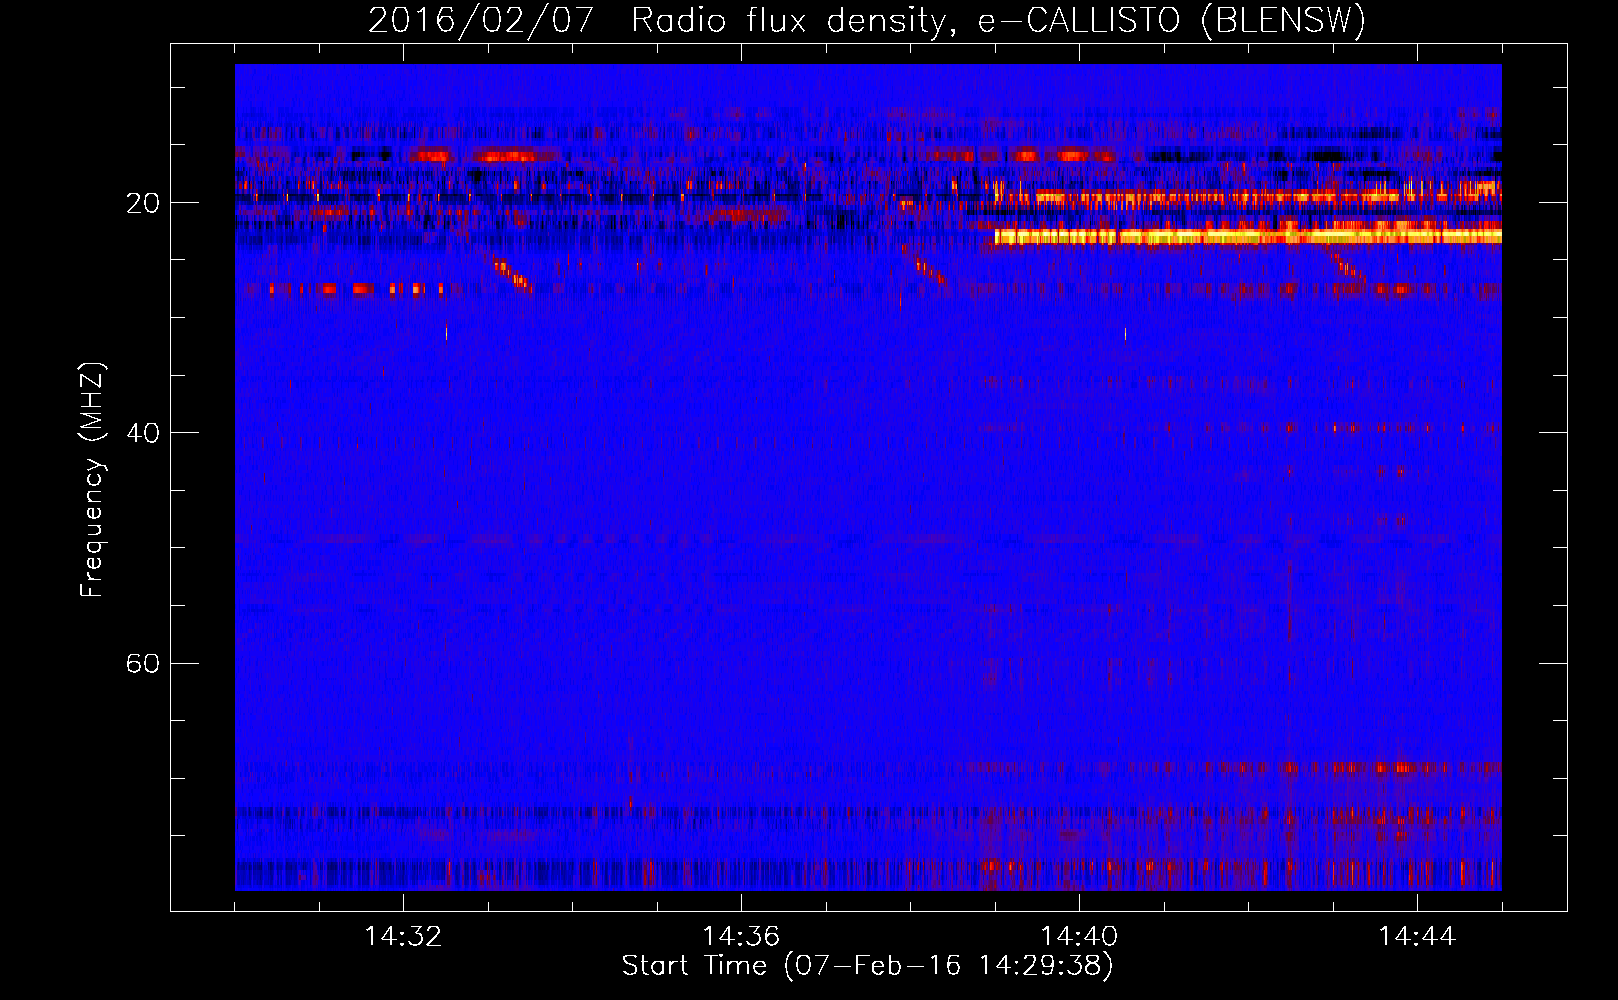Click the 60 frequency tick label
Image resolution: width=1618 pixels, height=1000 pixels.
click(x=143, y=663)
